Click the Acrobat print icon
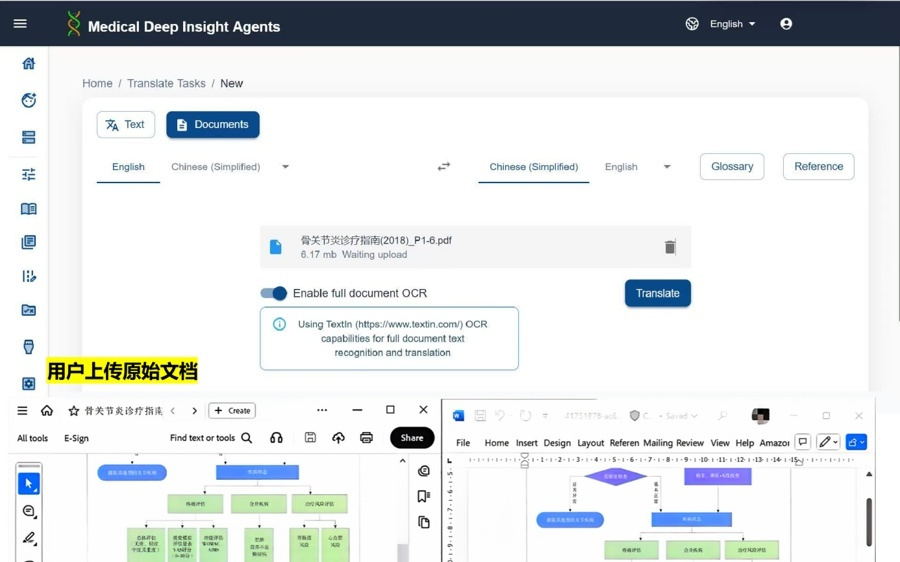This screenshot has height=562, width=900. (366, 438)
